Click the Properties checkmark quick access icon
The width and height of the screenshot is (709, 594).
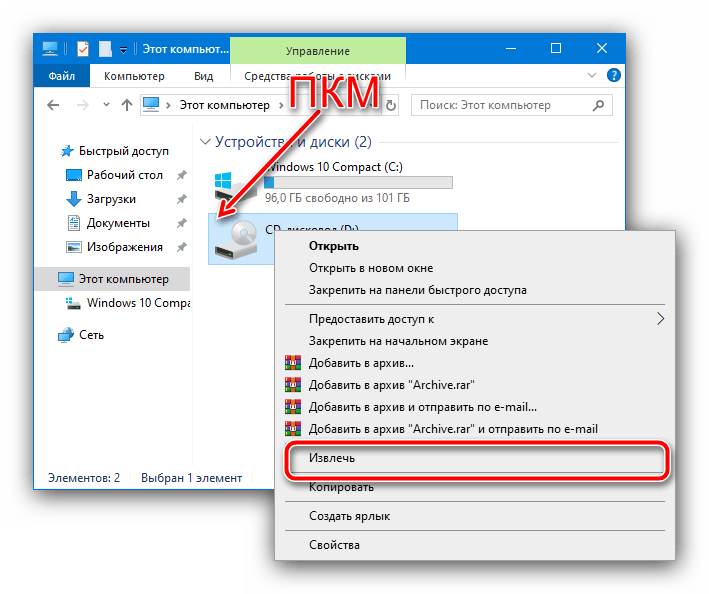click(x=83, y=49)
